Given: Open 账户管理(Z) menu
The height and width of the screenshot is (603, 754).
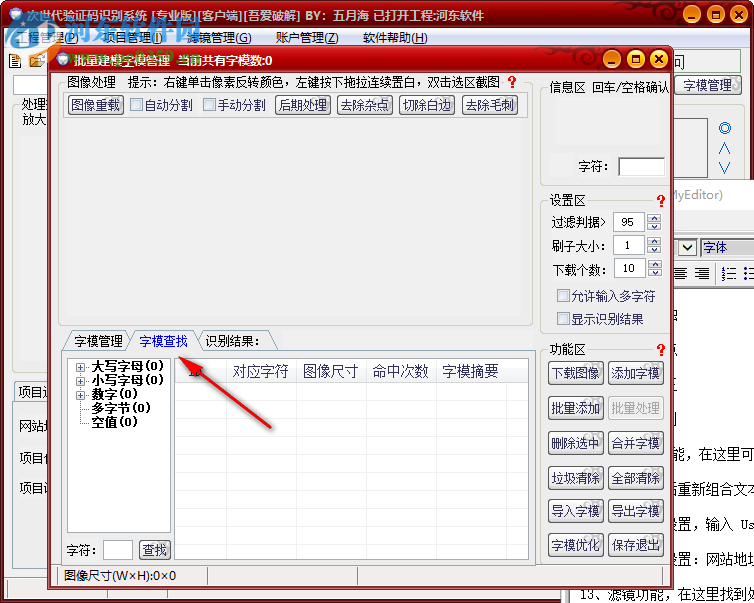Looking at the screenshot, I should 307,38.
